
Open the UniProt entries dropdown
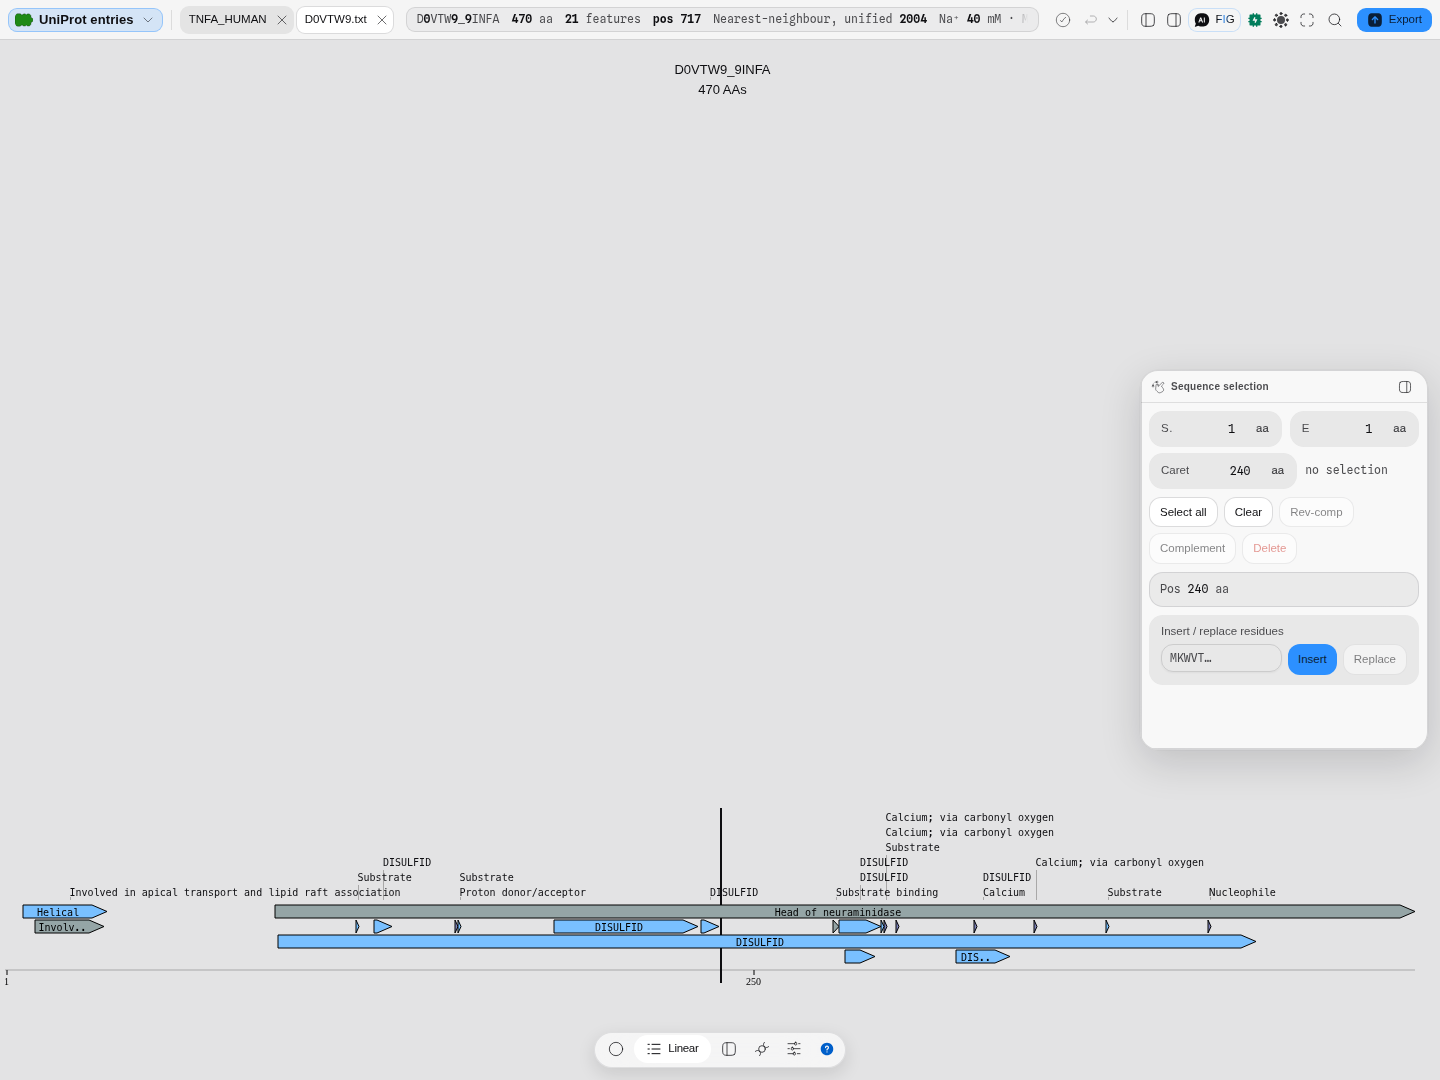[85, 20]
